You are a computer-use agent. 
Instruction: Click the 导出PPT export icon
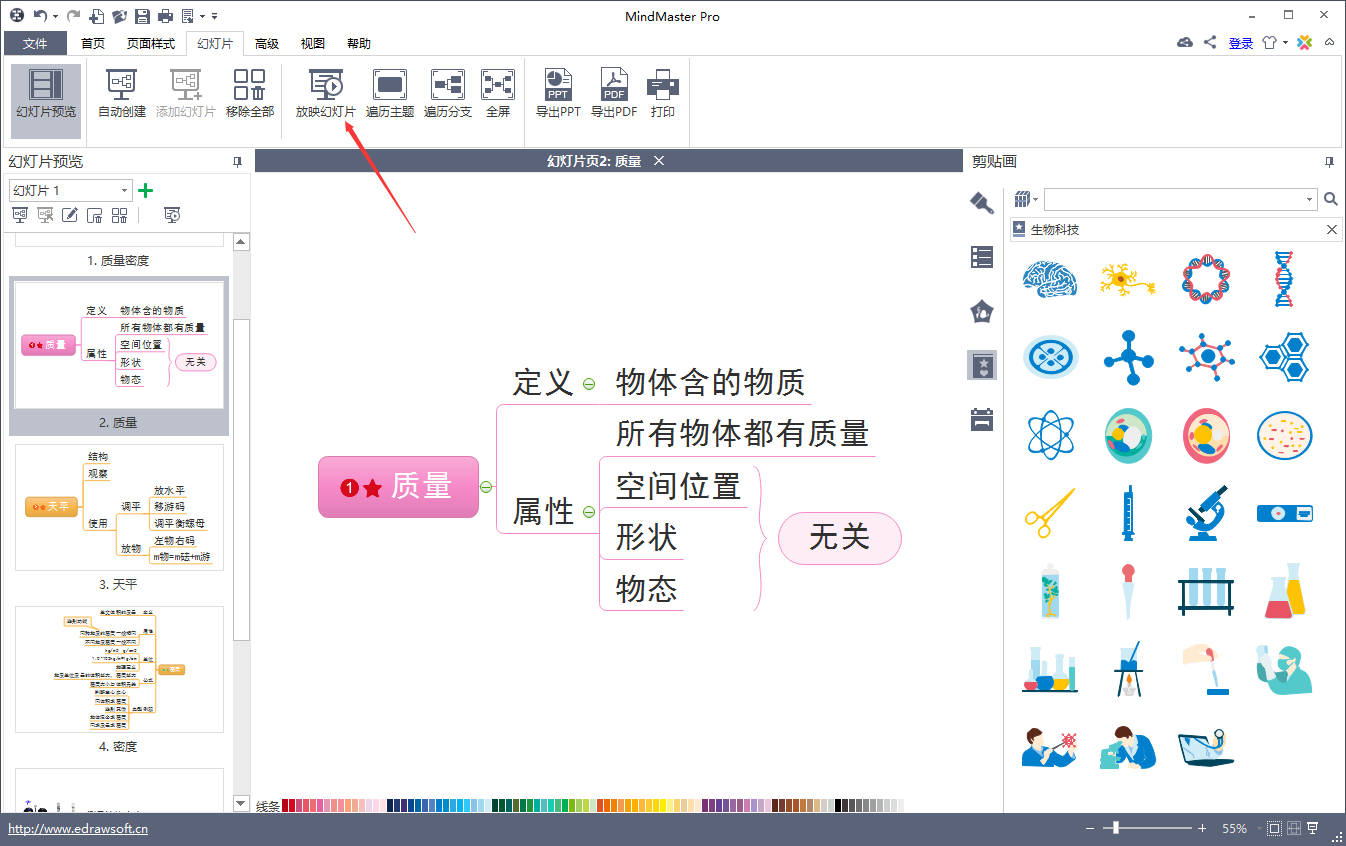click(x=557, y=85)
